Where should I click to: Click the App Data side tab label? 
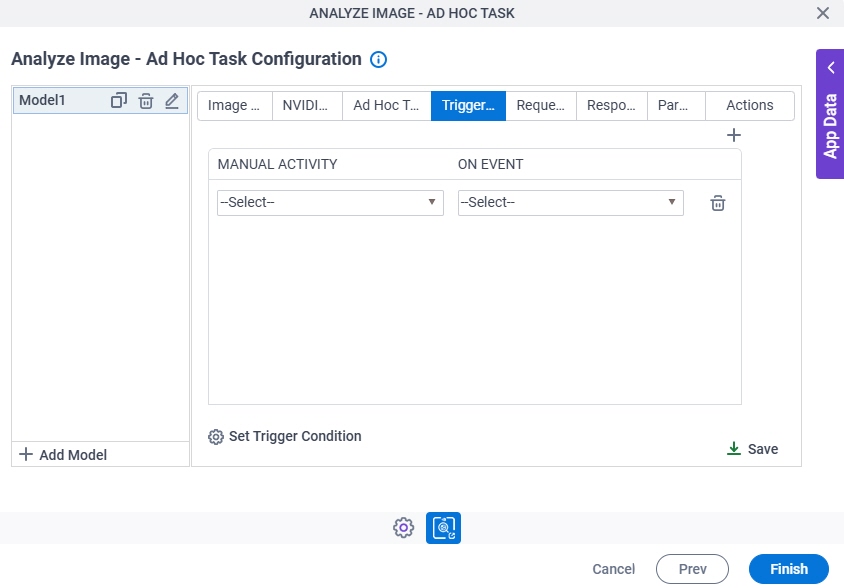pos(831,127)
